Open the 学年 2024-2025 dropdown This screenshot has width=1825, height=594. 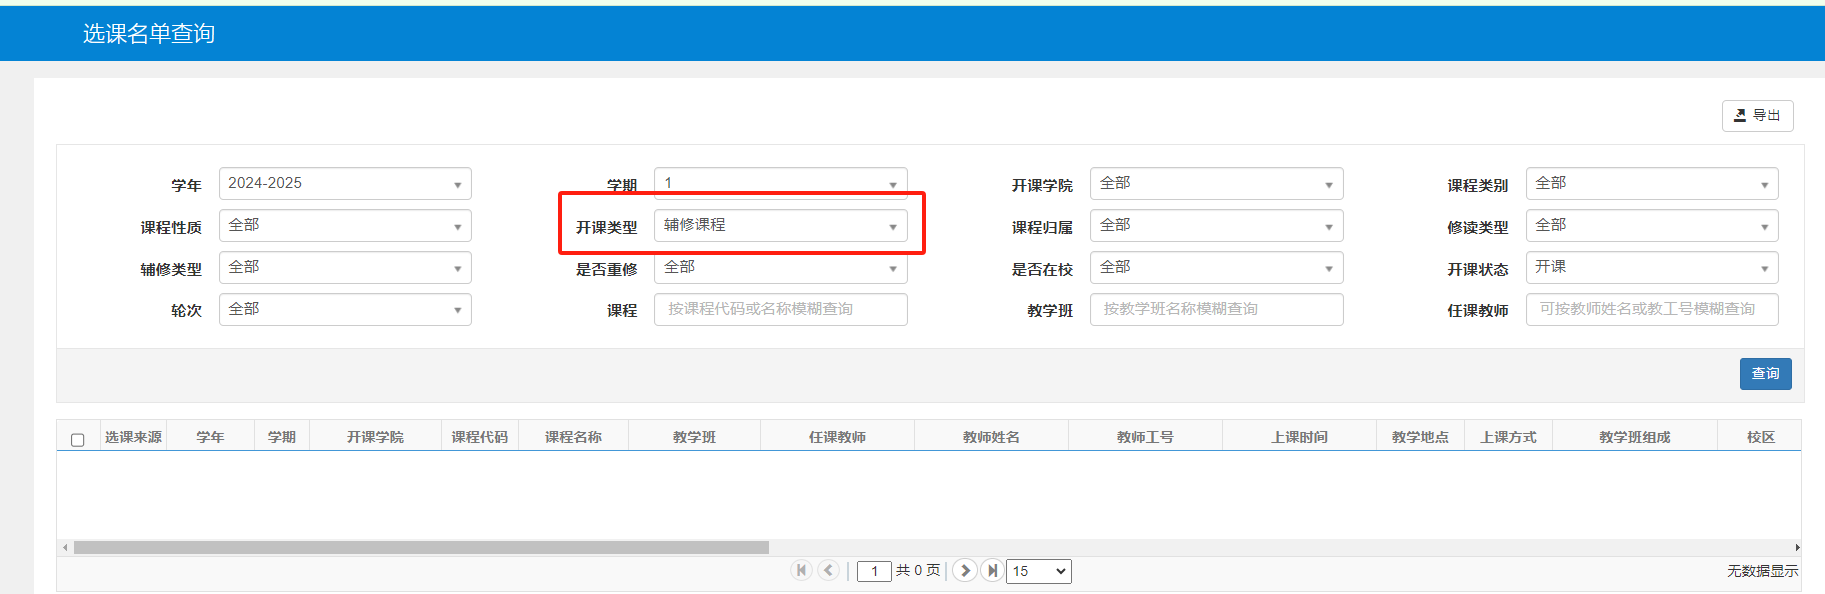344,184
